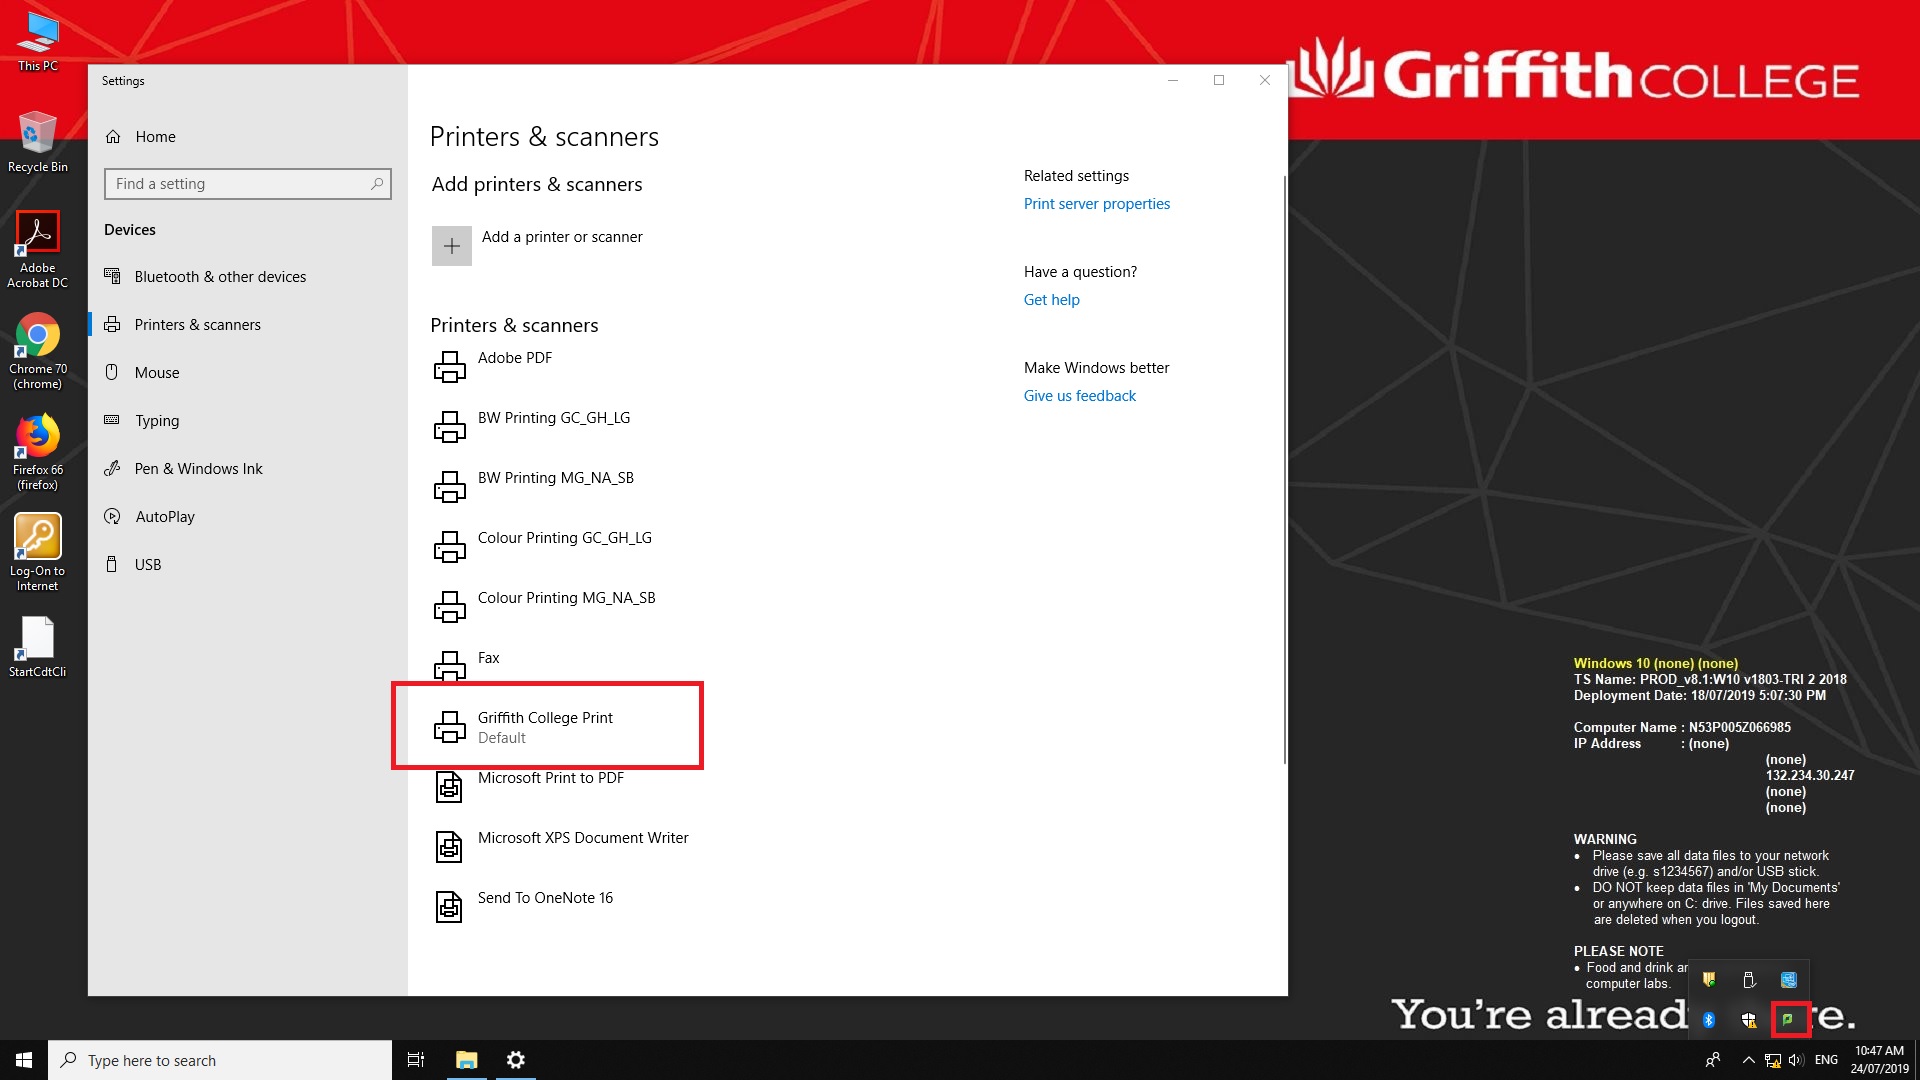1920x1080 pixels.
Task: Open the Pen & Windows Ink section
Action: point(198,469)
